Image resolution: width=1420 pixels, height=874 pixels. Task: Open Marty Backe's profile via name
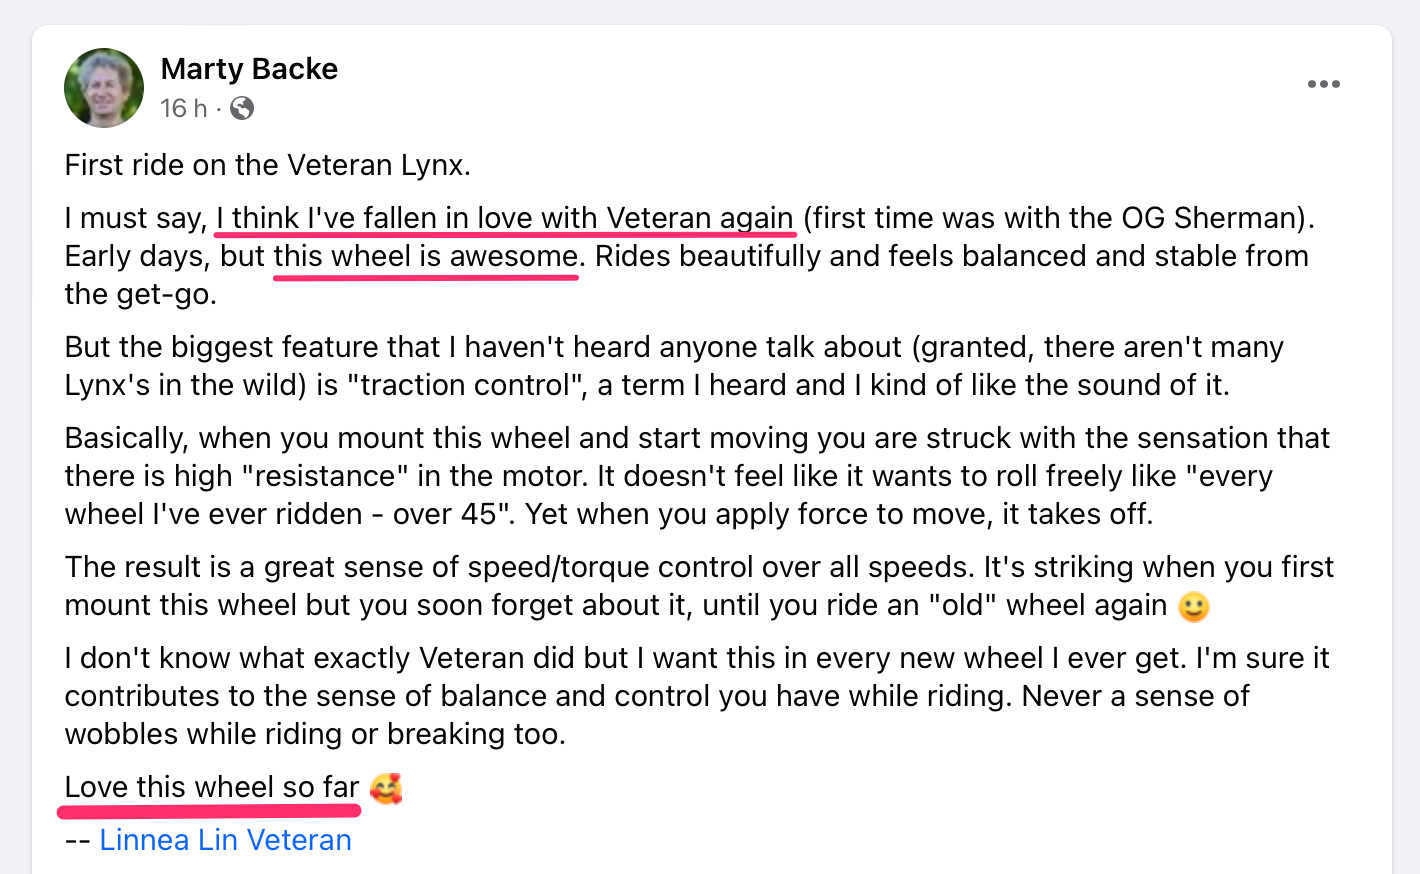(249, 69)
